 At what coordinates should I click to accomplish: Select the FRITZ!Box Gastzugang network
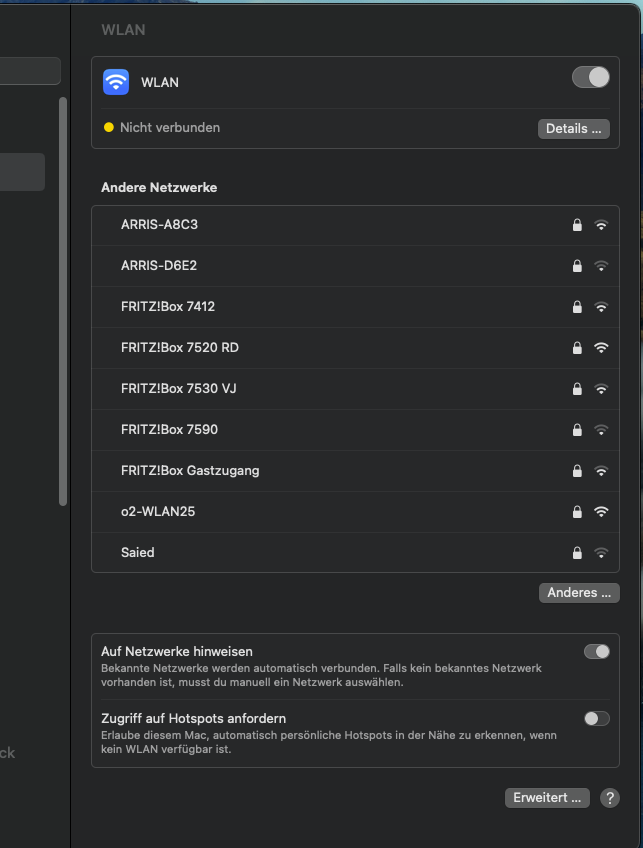(190, 471)
